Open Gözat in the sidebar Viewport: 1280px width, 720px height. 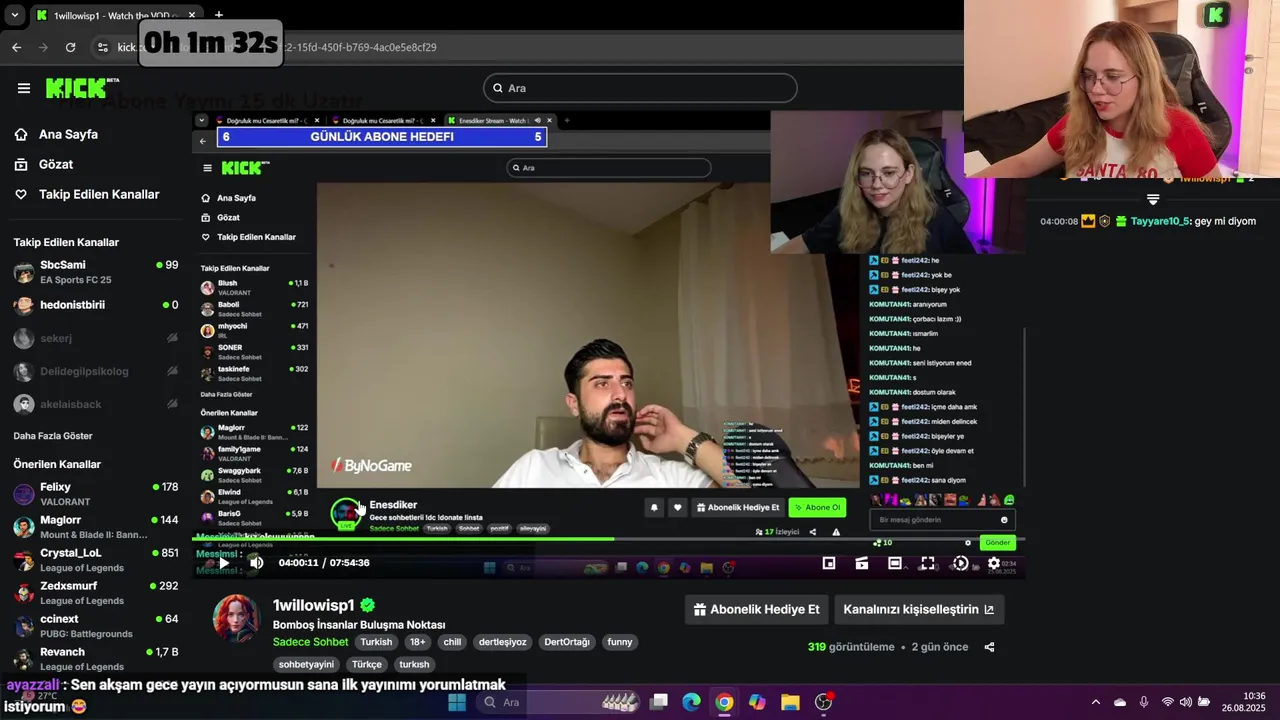56,164
